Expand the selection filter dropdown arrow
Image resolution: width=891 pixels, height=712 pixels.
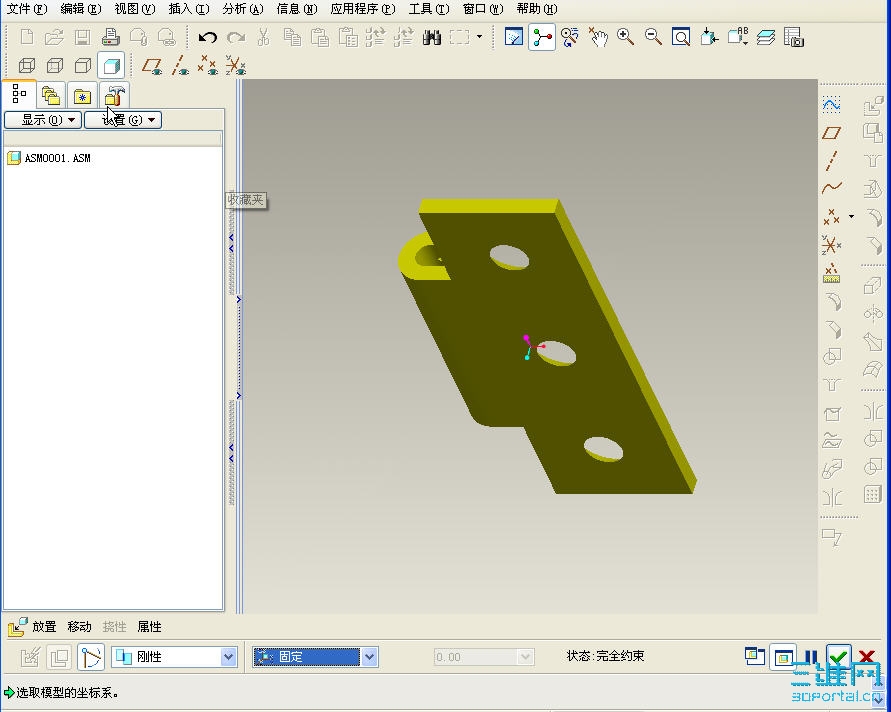(479, 37)
